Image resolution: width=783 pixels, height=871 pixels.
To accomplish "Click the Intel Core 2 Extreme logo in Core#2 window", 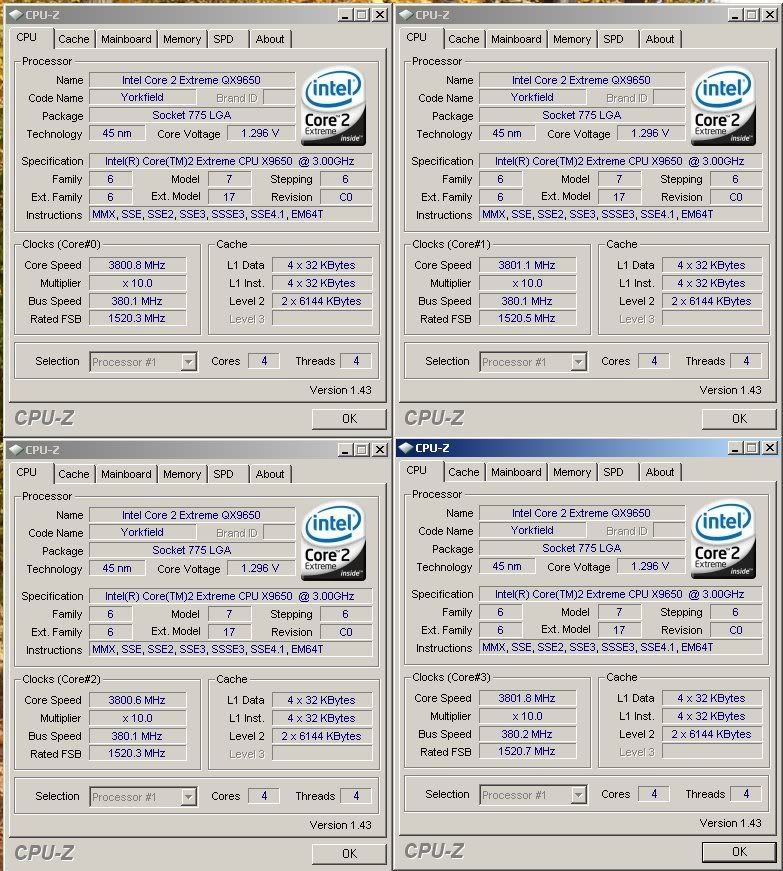I will click(333, 541).
